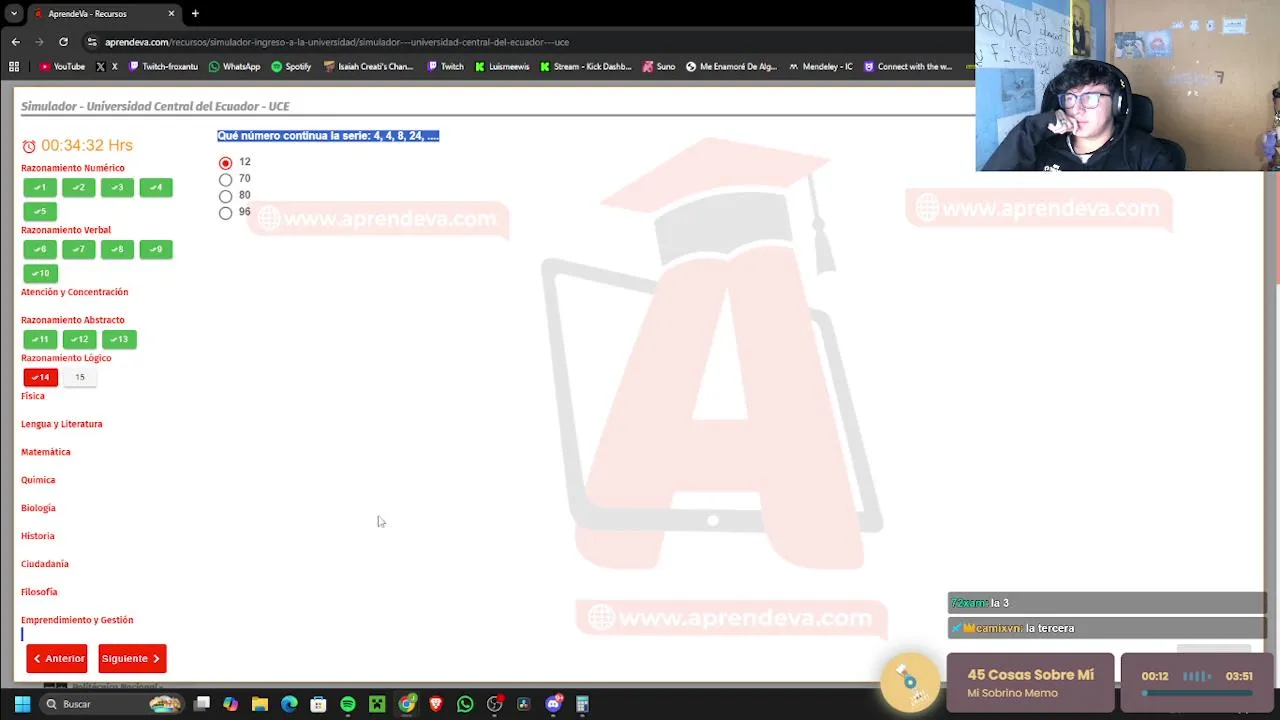
Task: Select answer option 12
Action: click(x=225, y=163)
